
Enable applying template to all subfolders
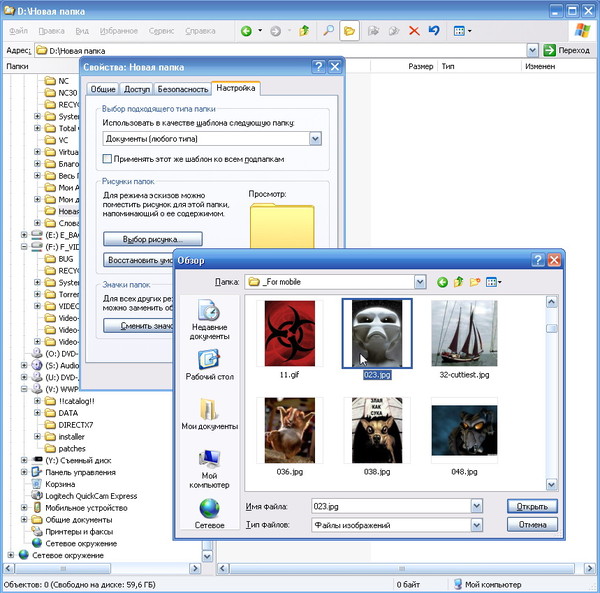tap(107, 159)
